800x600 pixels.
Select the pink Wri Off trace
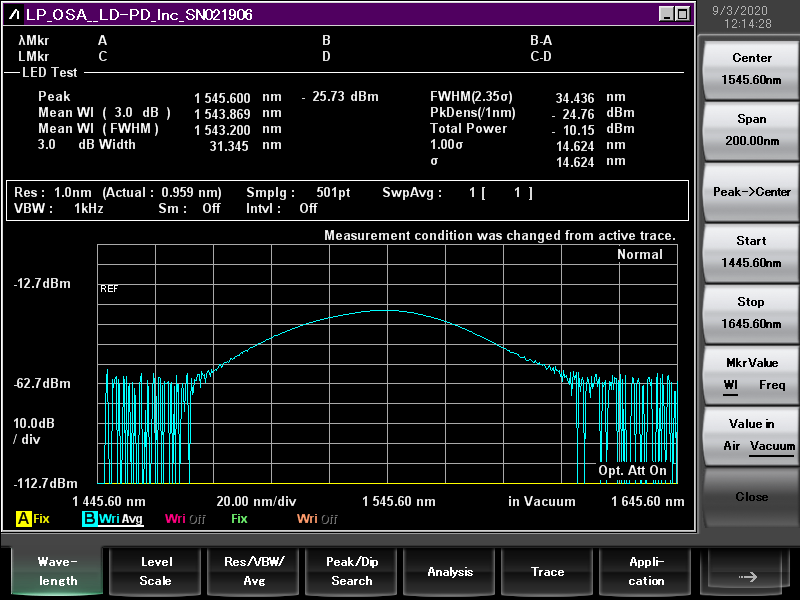click(x=185, y=519)
